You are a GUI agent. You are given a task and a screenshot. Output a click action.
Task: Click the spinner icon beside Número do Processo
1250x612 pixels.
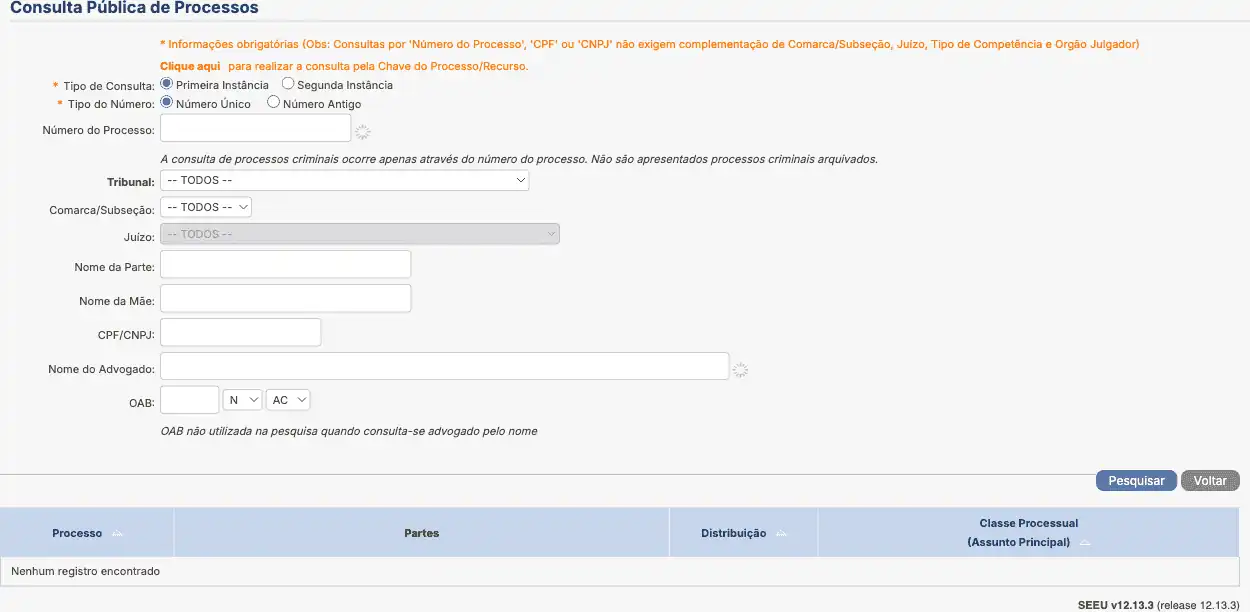(363, 132)
